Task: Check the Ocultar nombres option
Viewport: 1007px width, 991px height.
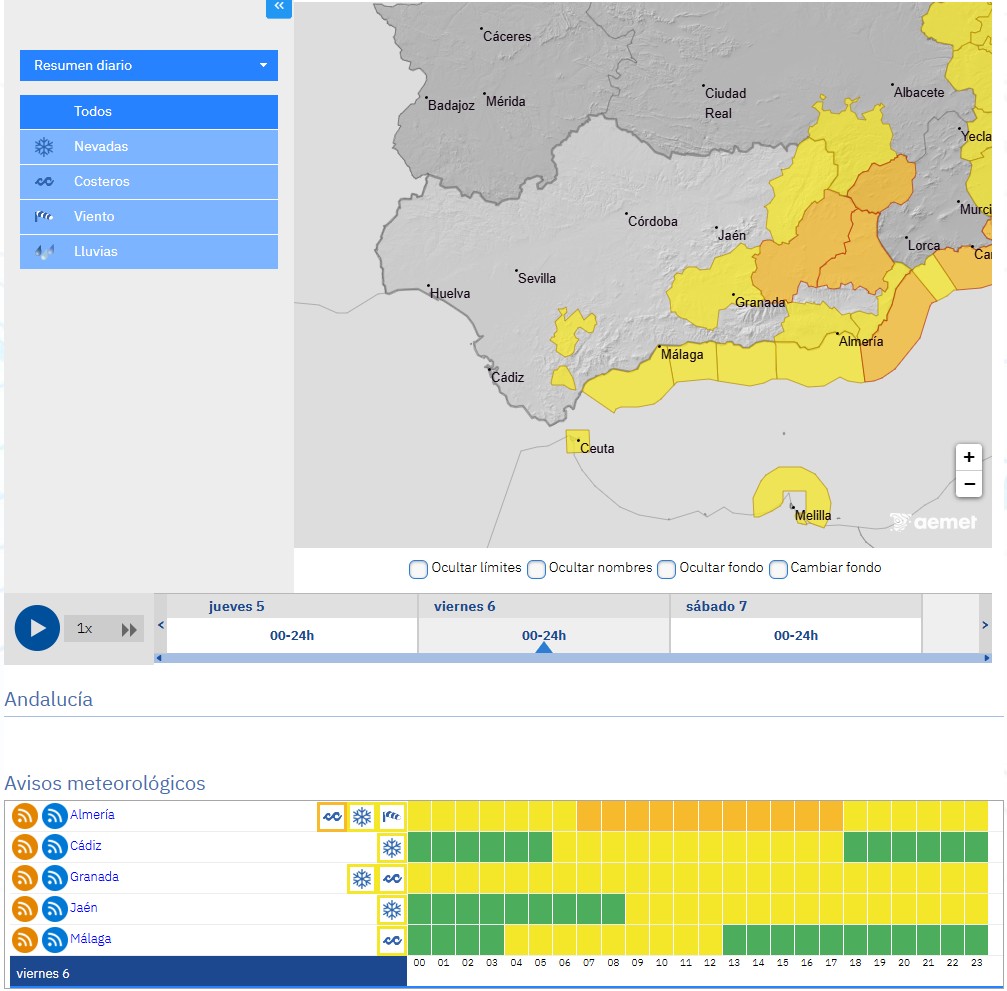Action: coord(536,569)
